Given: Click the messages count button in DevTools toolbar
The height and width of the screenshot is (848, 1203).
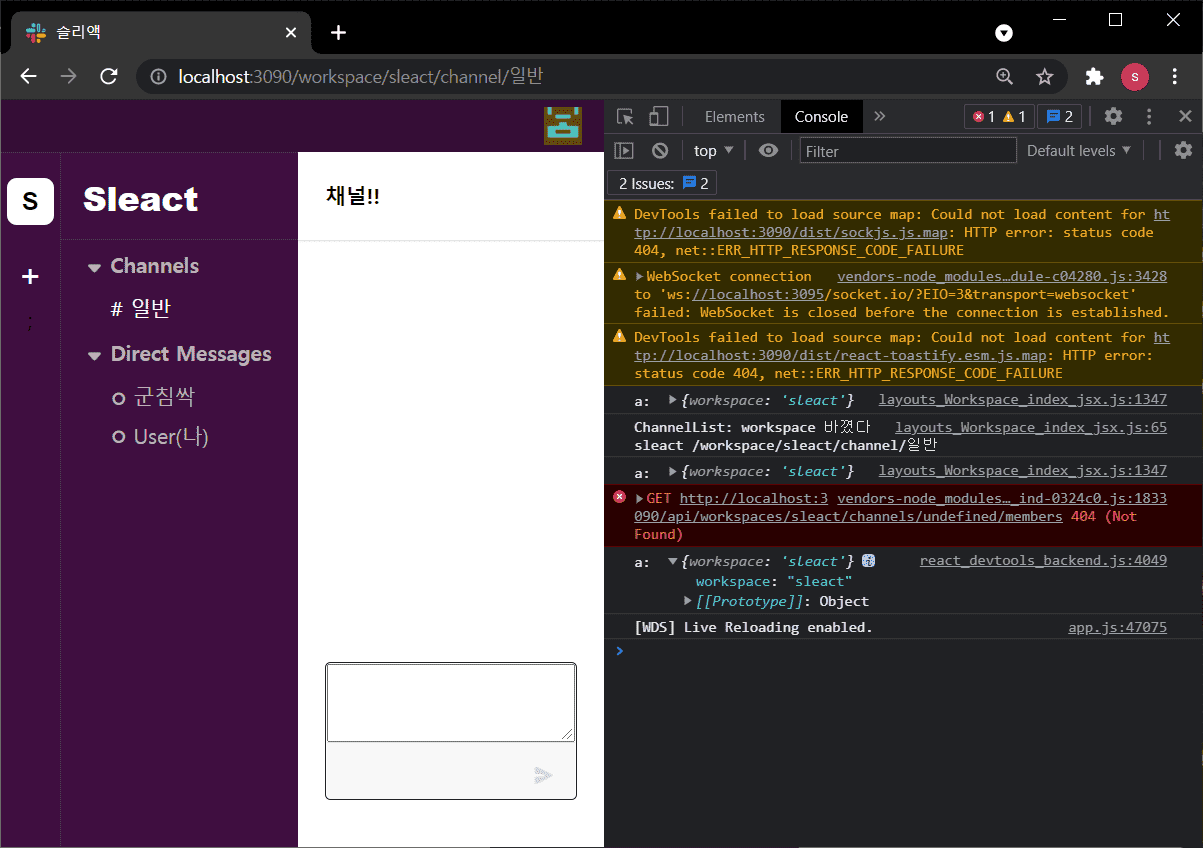Looking at the screenshot, I should tap(1059, 116).
